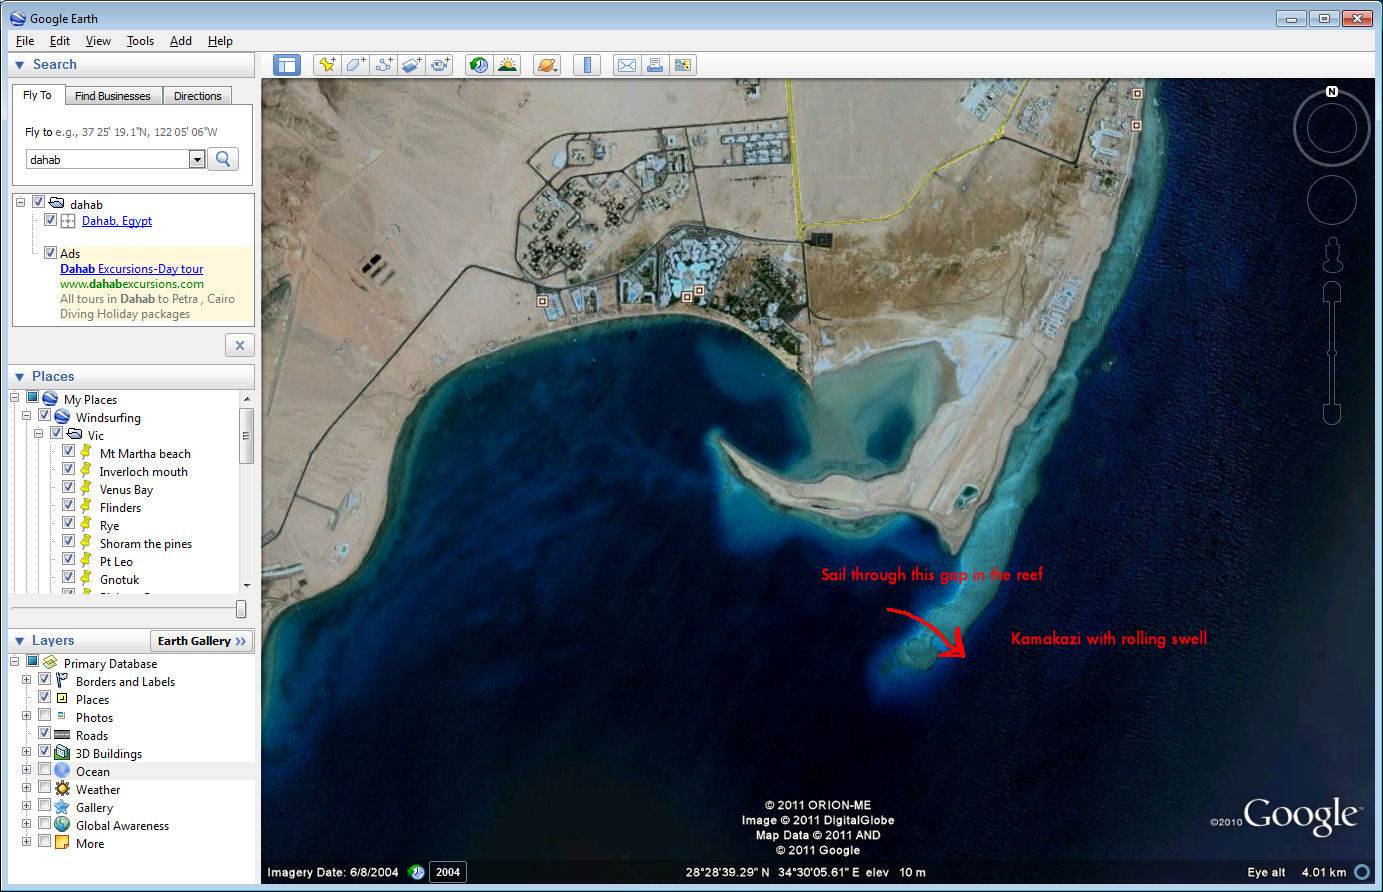The width and height of the screenshot is (1383, 892).
Task: Open the Dahab, Egypt search result link
Action: pyautogui.click(x=117, y=221)
